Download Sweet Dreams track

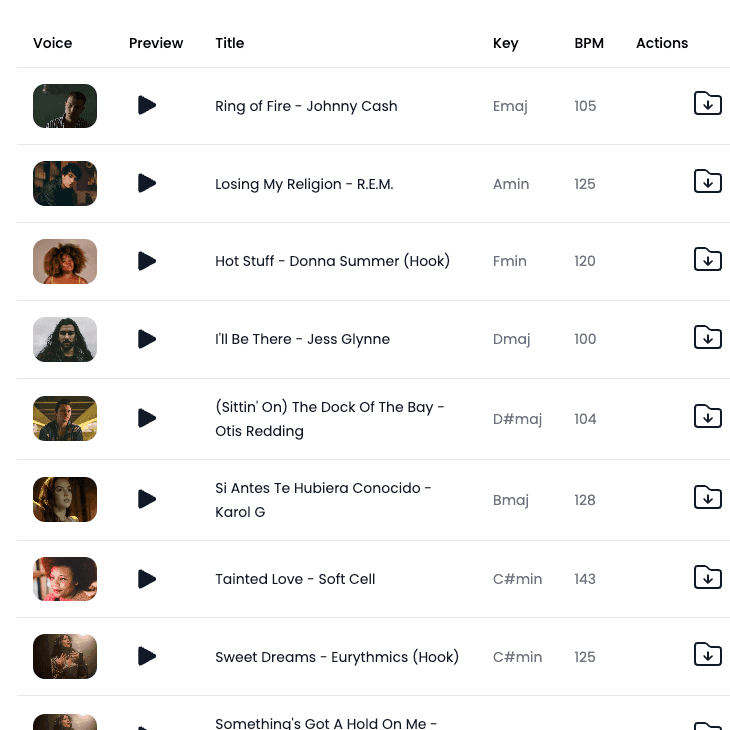708,654
